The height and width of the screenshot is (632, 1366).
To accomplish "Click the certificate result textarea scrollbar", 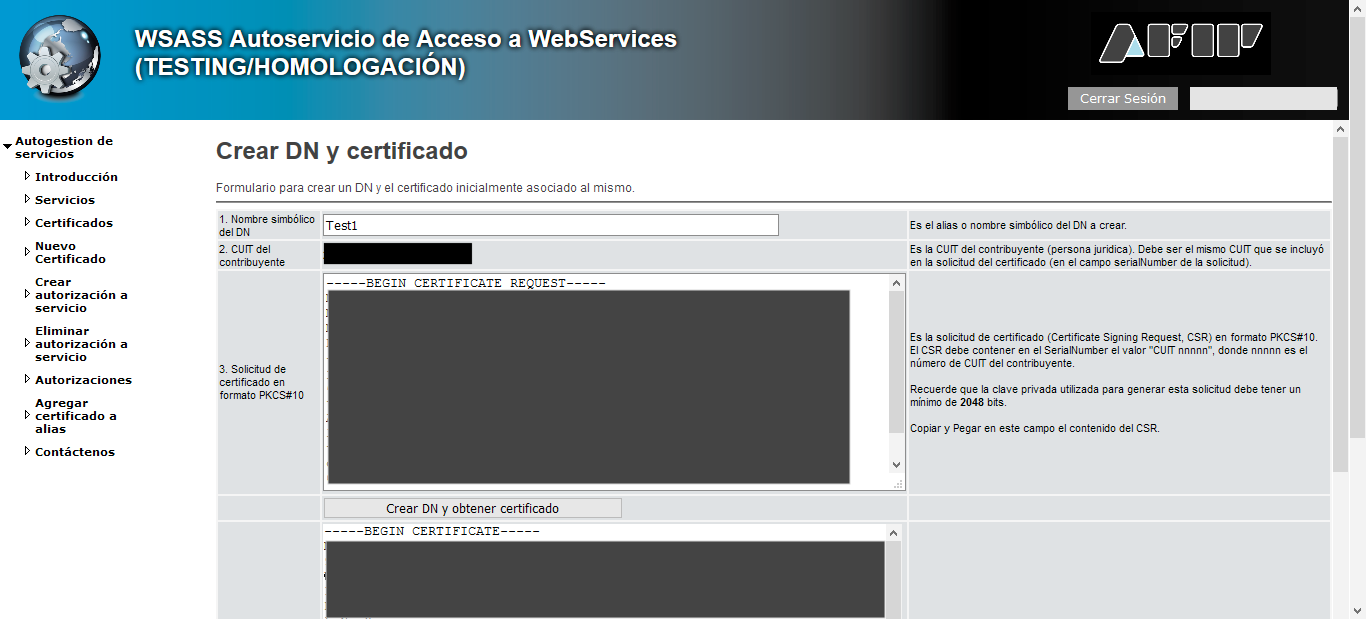I will point(893,572).
